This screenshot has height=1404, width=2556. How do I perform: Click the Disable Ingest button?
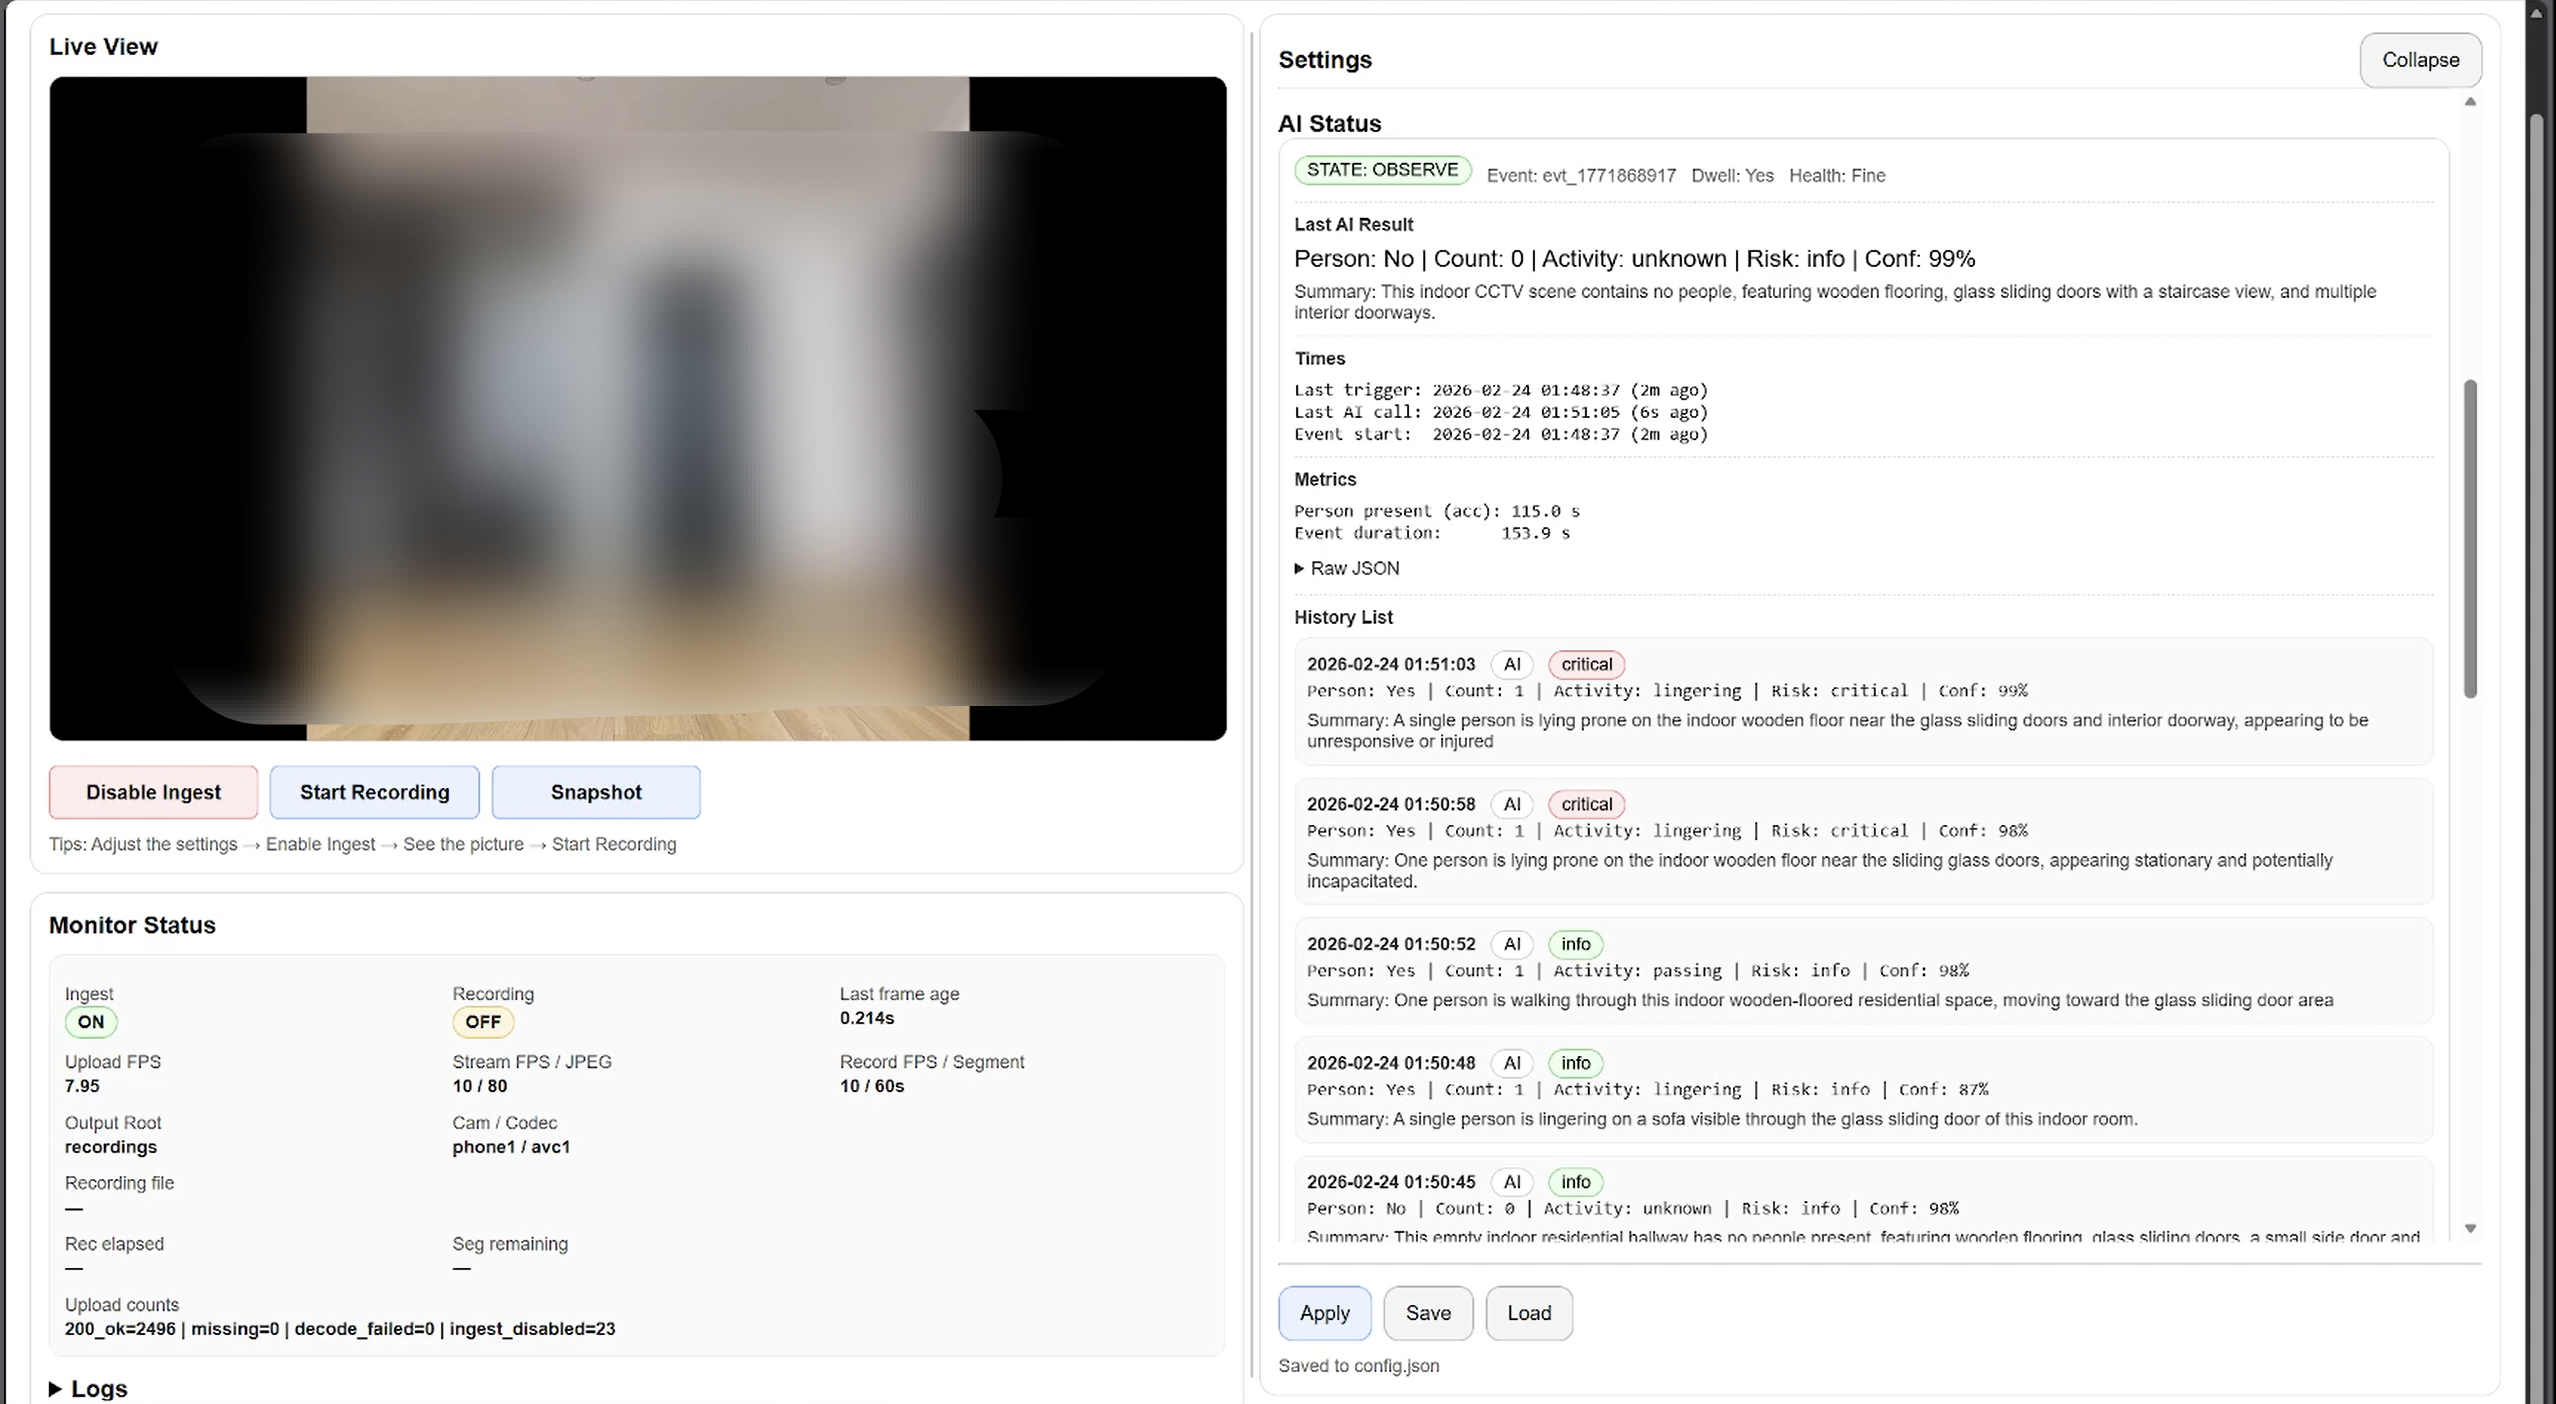pos(152,792)
